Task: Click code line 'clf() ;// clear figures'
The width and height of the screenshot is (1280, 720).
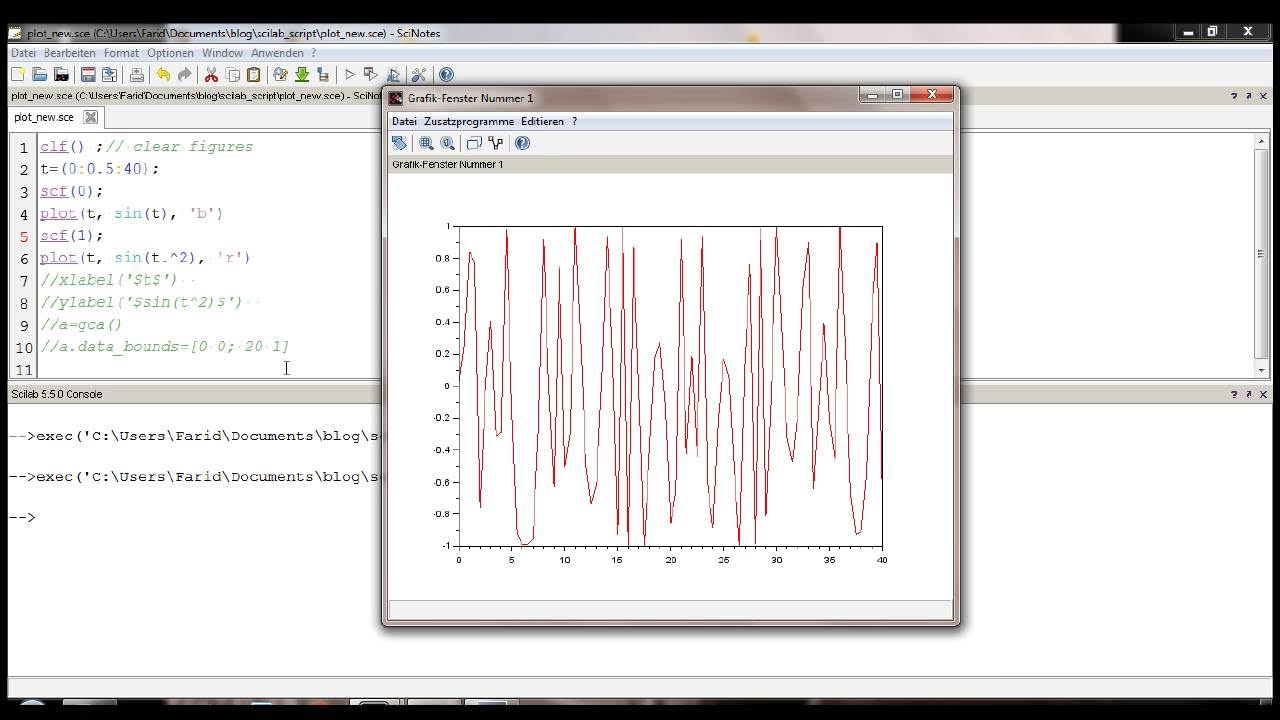Action: point(146,146)
